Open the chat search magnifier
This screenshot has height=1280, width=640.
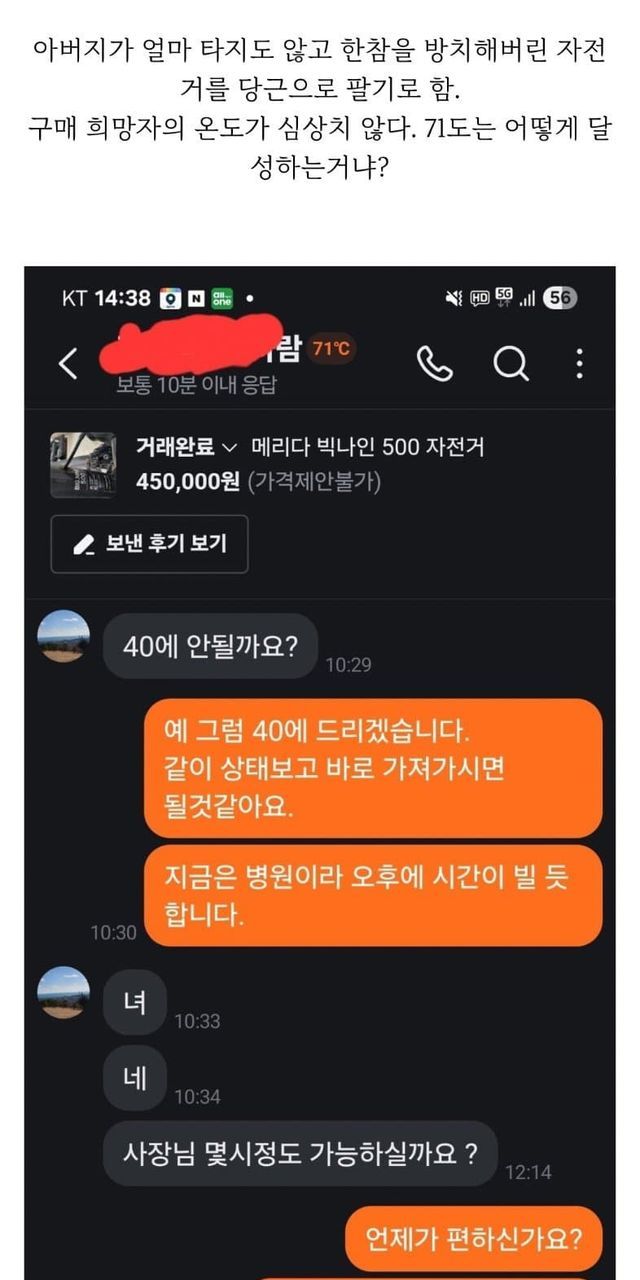click(x=511, y=364)
